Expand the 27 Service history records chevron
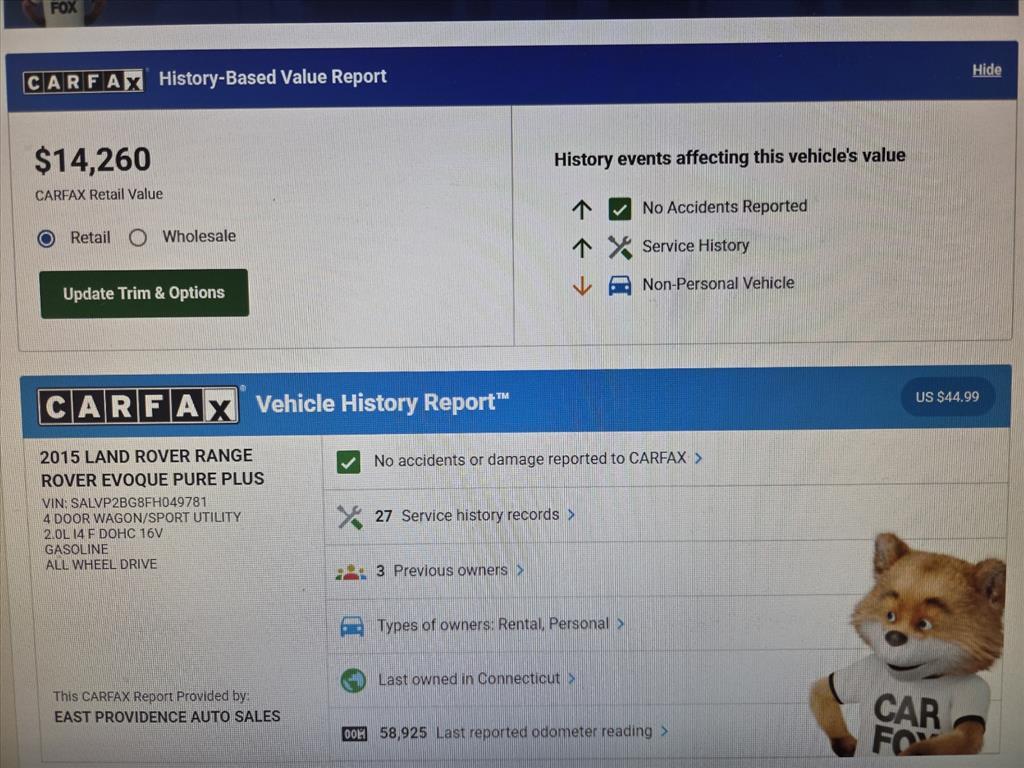Viewport: 1024px width, 768px height. point(571,515)
